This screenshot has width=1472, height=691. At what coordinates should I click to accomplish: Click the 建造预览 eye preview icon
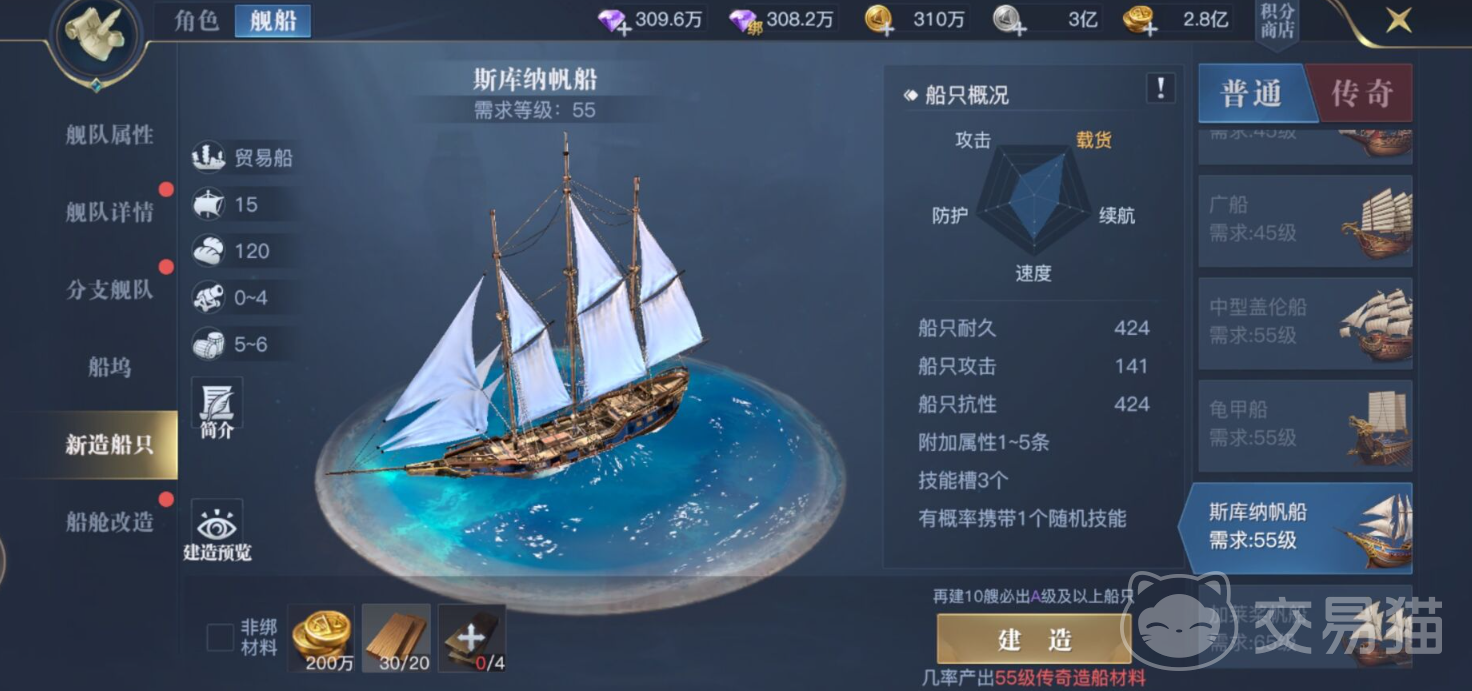(x=217, y=530)
